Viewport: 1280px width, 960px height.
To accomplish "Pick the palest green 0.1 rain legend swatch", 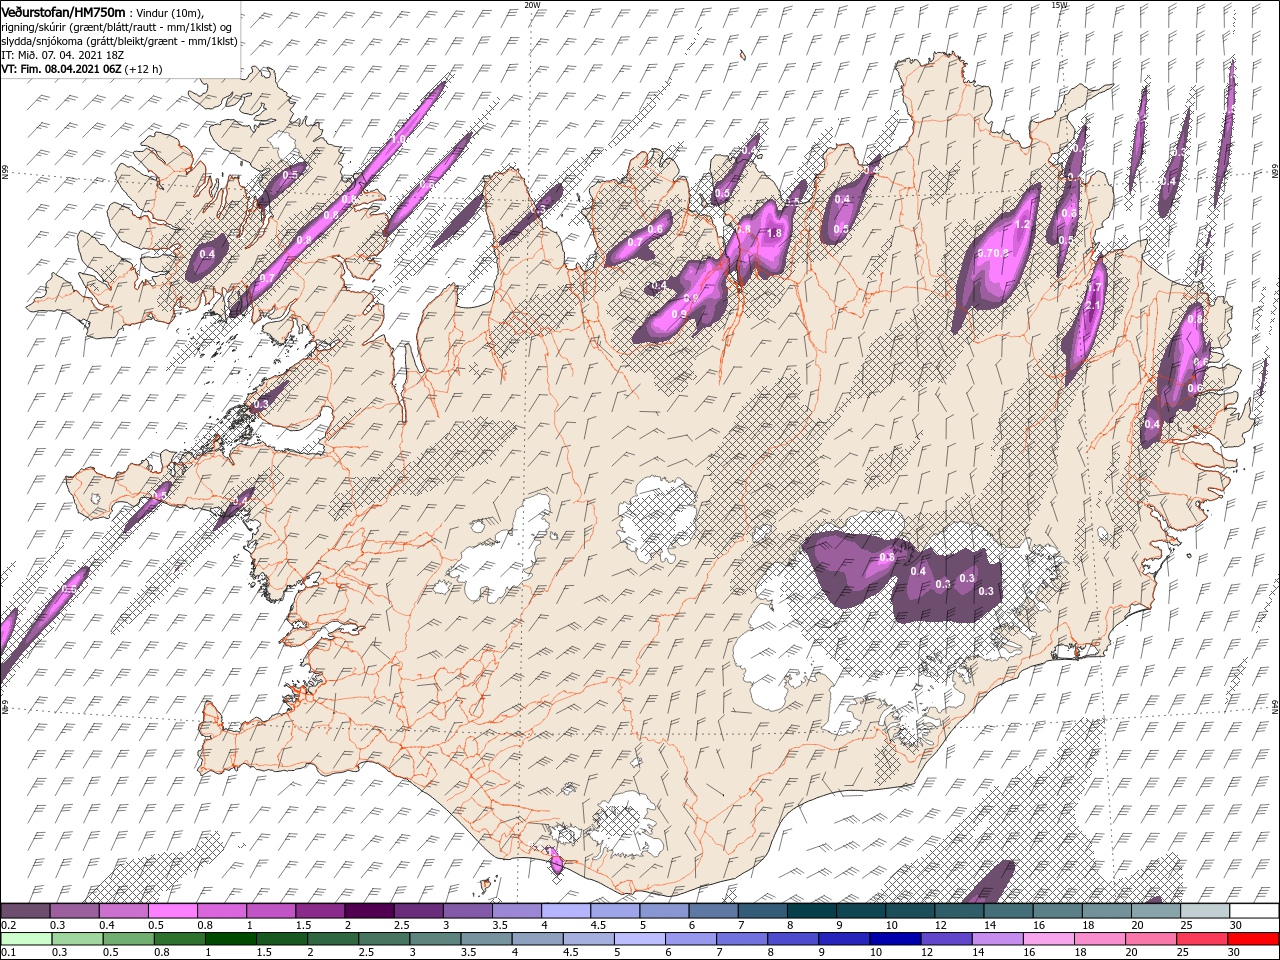I will (26, 939).
